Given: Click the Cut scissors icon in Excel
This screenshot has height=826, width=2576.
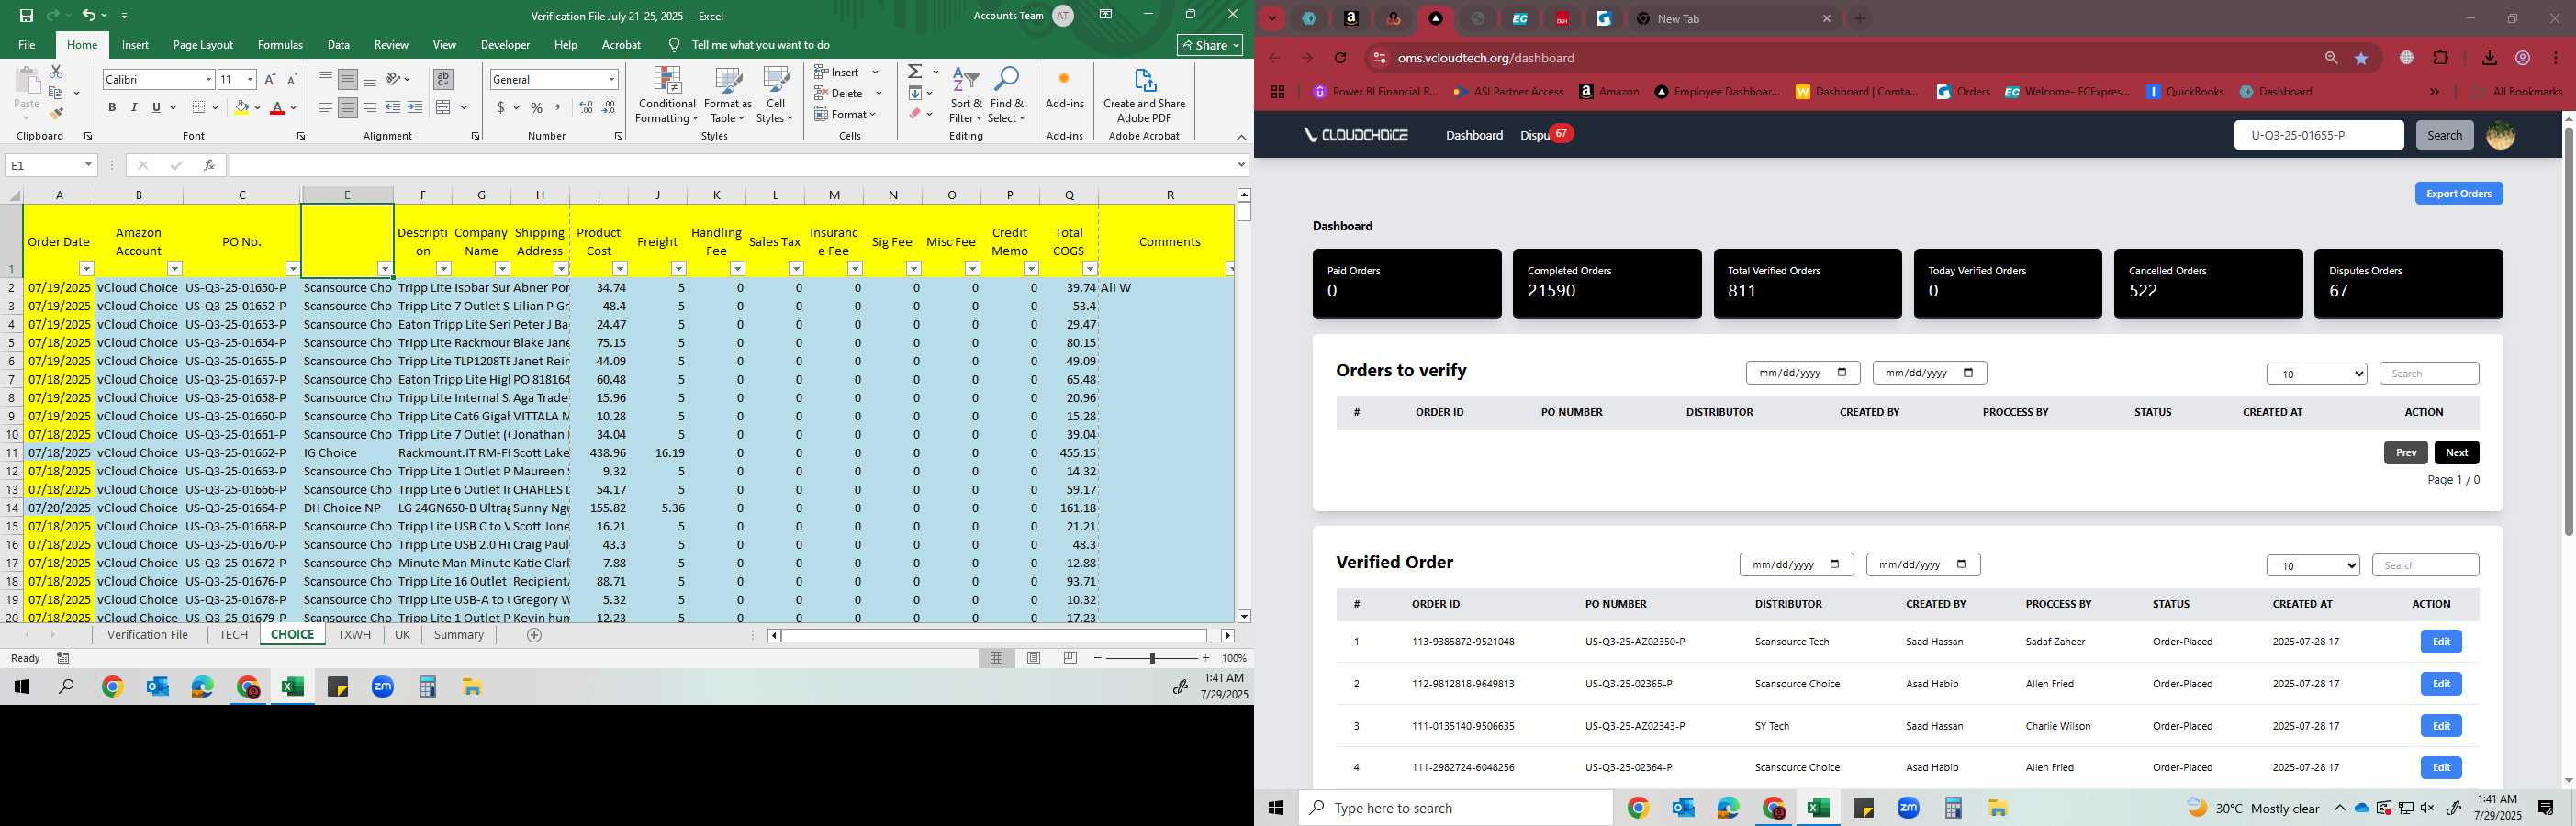Looking at the screenshot, I should [x=56, y=72].
